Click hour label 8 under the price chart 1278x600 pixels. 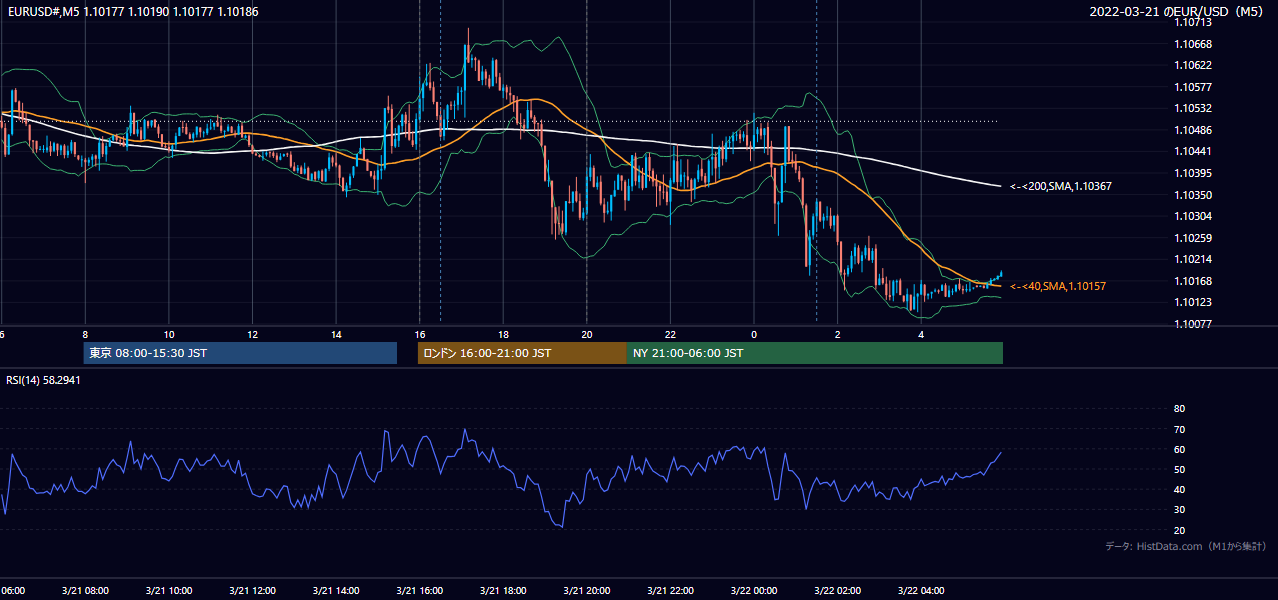point(85,335)
